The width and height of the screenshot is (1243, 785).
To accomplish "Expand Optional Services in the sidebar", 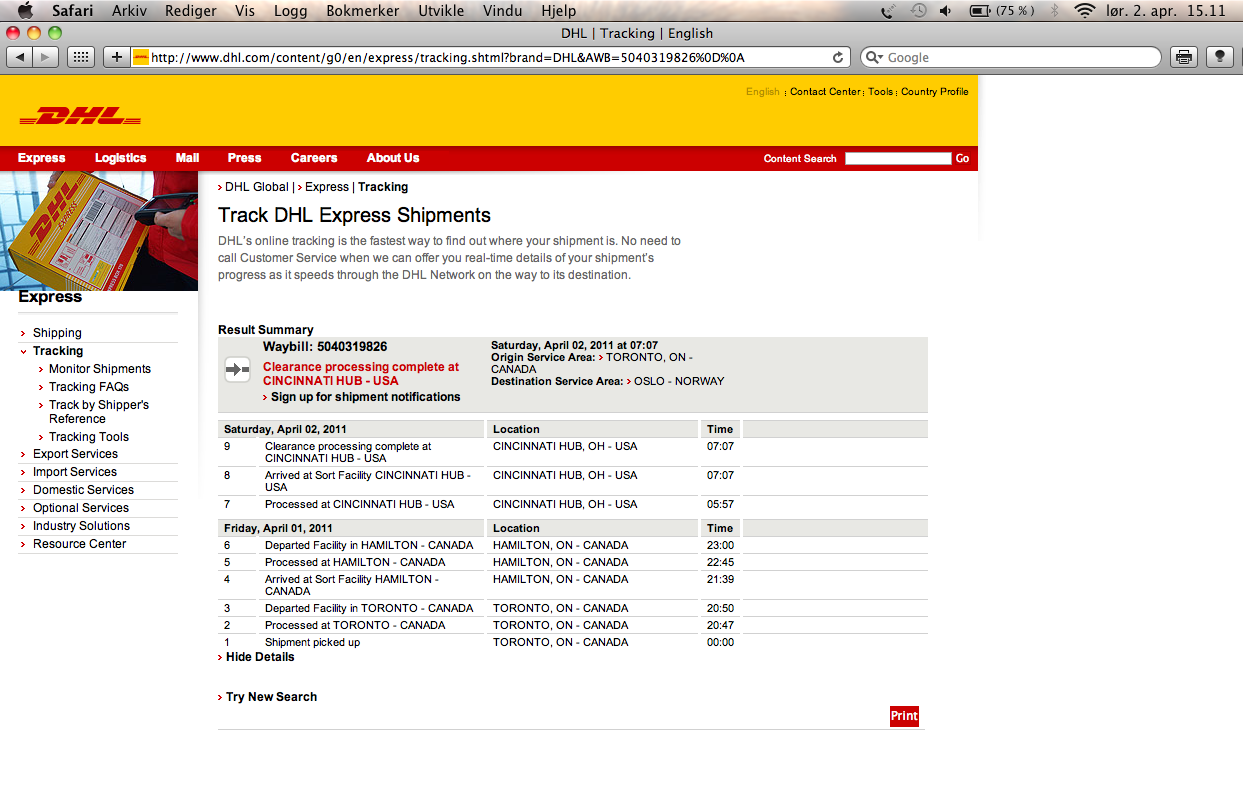I will pyautogui.click(x=81, y=508).
